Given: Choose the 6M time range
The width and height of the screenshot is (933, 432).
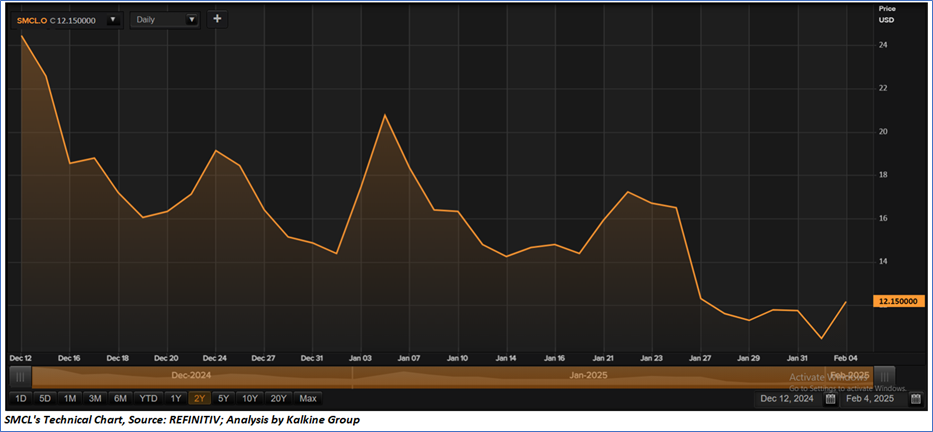Looking at the screenshot, I should [x=120, y=399].
